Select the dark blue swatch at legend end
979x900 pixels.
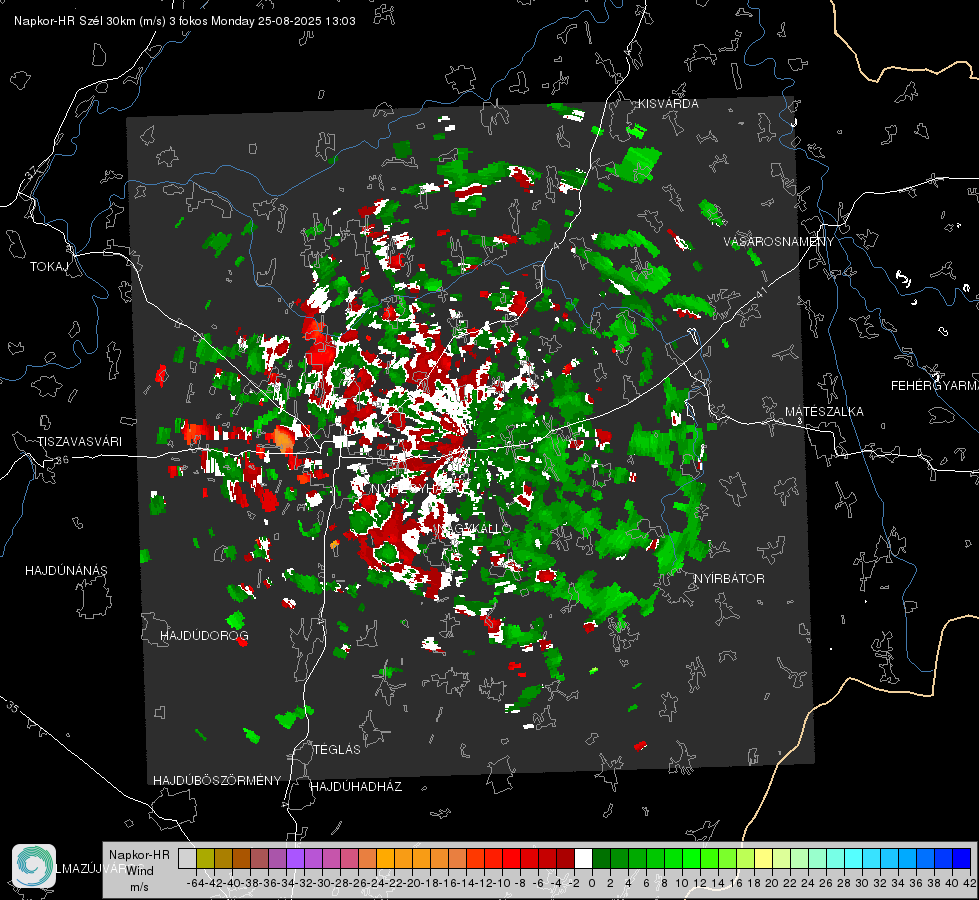[962, 858]
